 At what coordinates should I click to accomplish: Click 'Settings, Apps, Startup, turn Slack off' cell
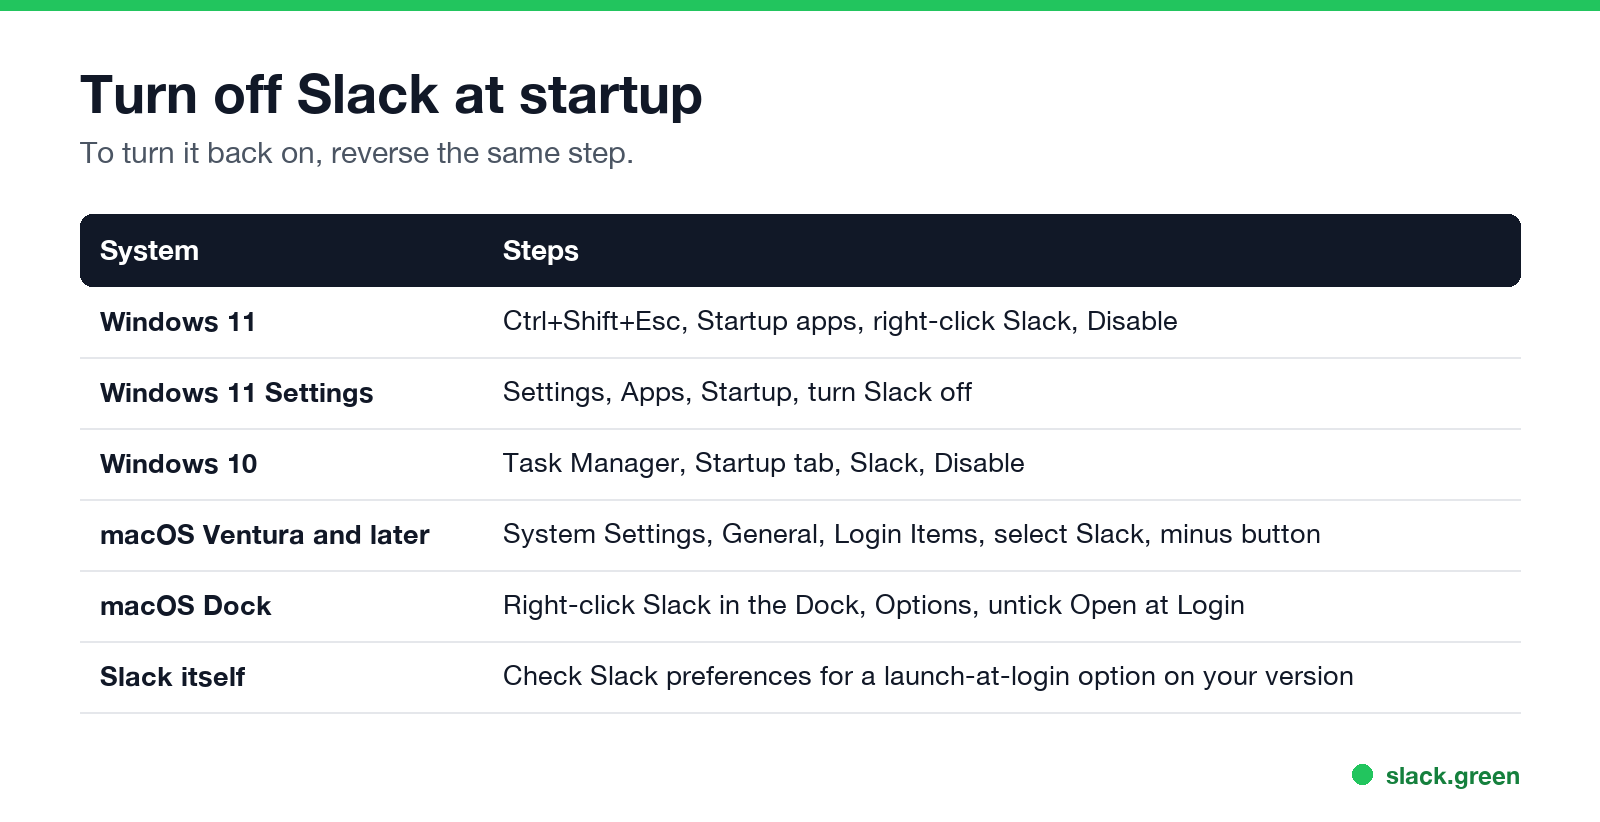737,392
